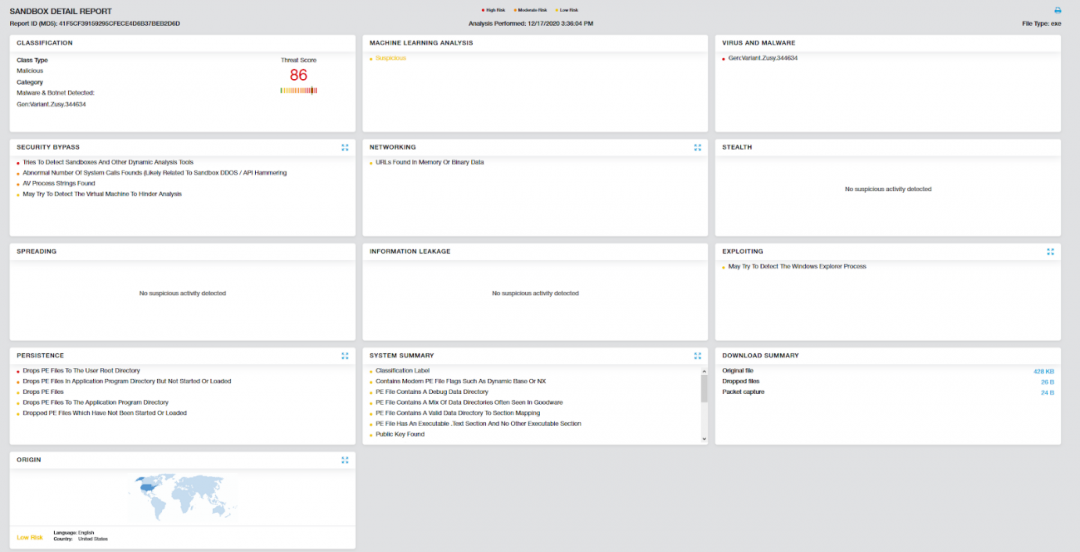Select 'Drops PE Files To The User Root Directory'
This screenshot has width=1080, height=552.
[82, 371]
